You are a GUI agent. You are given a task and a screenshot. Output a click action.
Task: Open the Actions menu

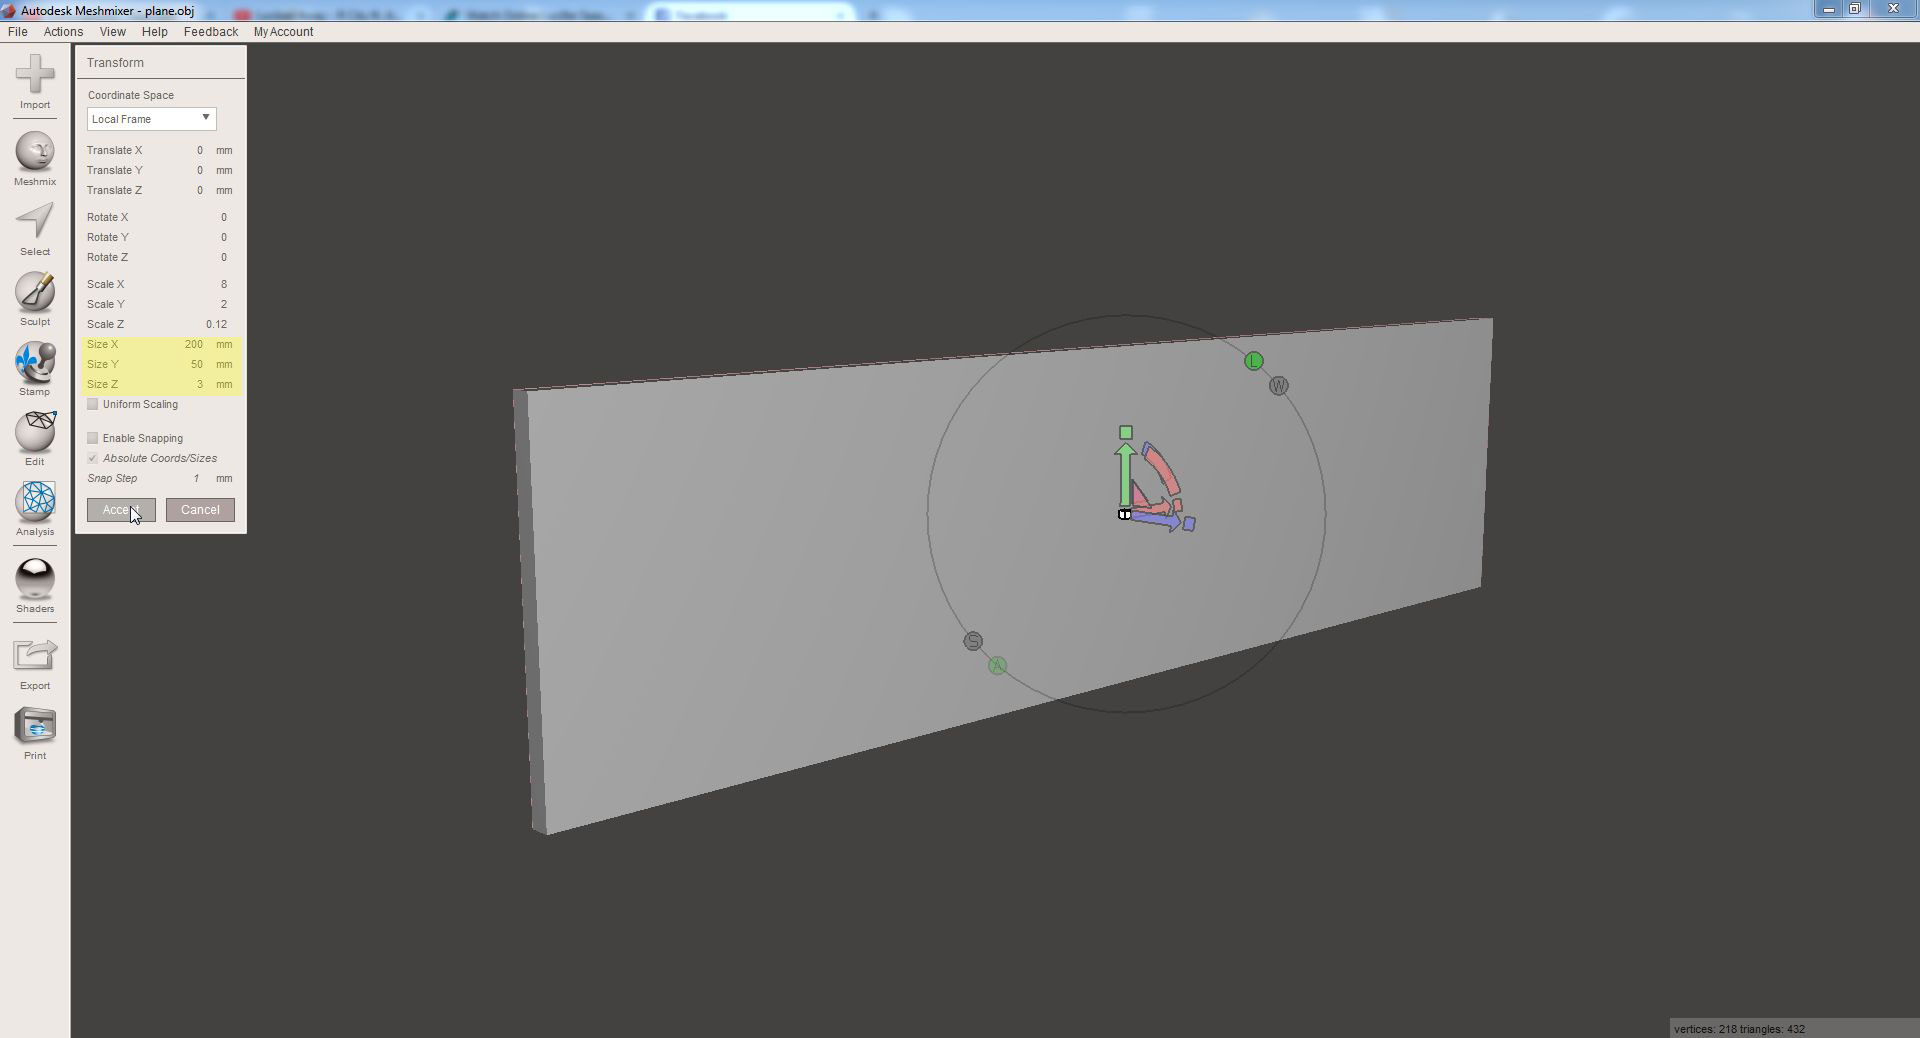point(63,32)
